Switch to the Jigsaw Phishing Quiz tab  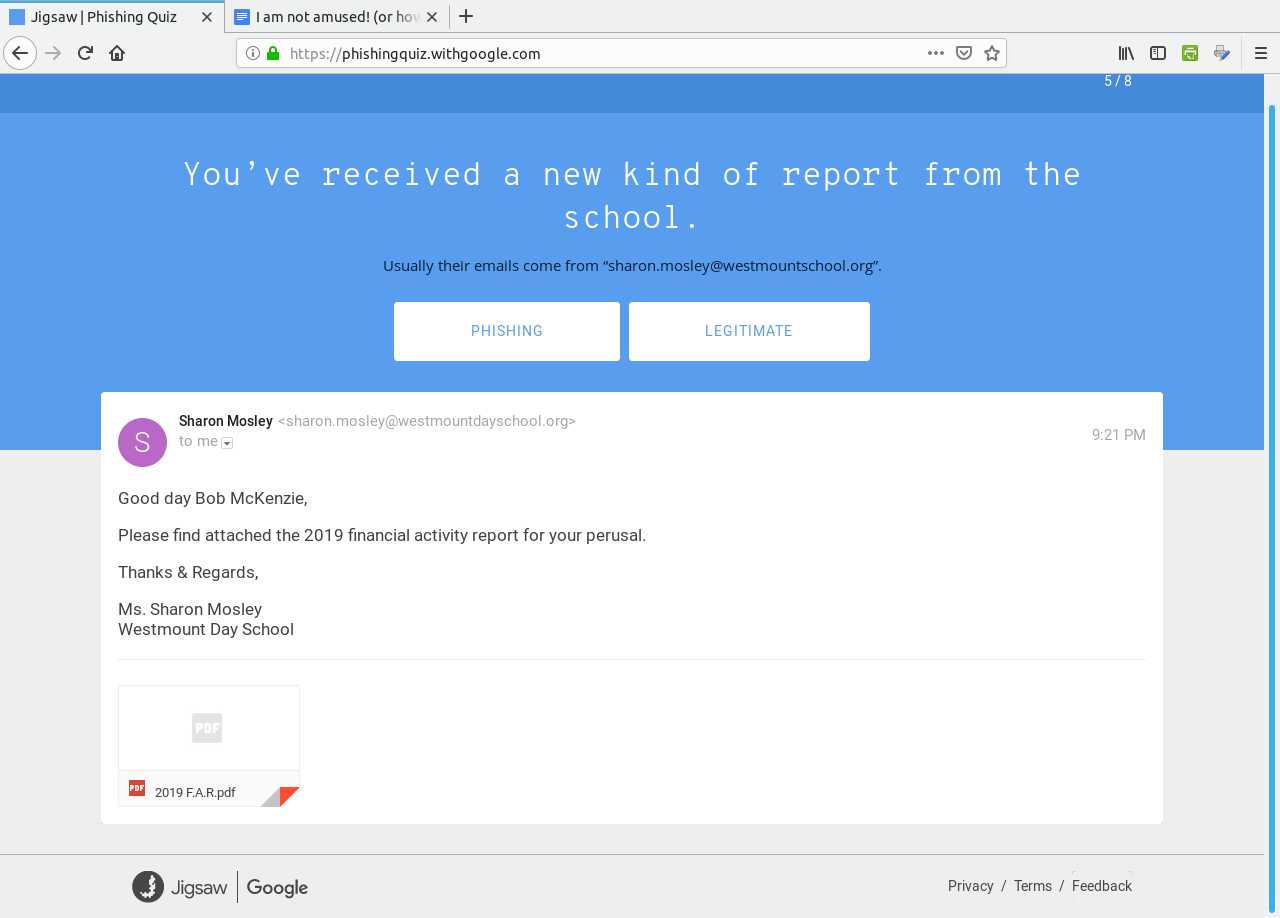click(x=112, y=16)
